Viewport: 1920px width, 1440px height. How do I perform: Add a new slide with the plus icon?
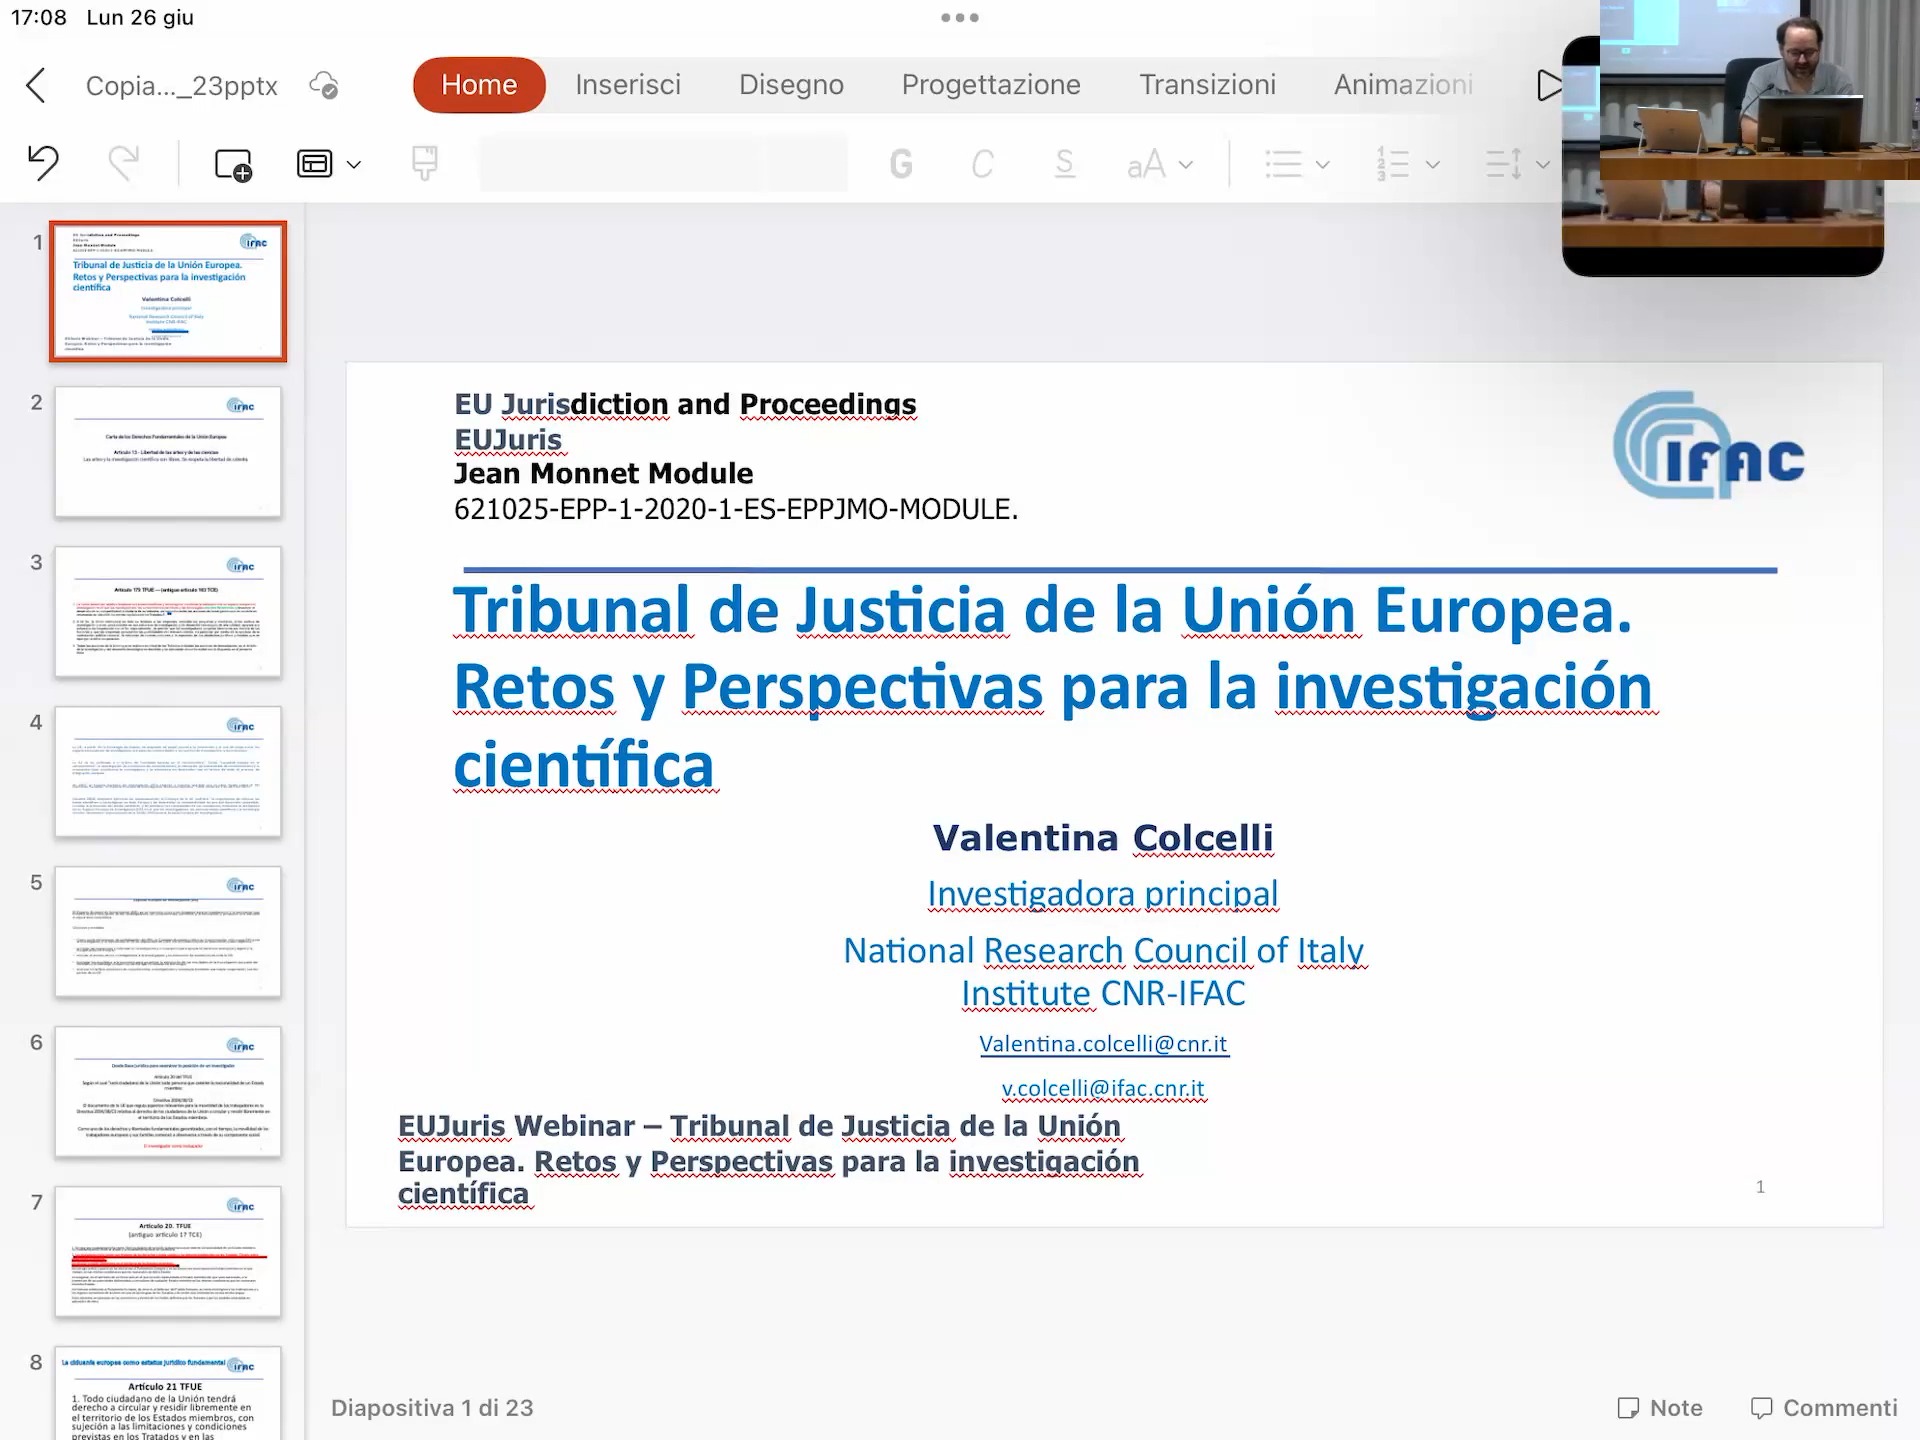point(234,164)
